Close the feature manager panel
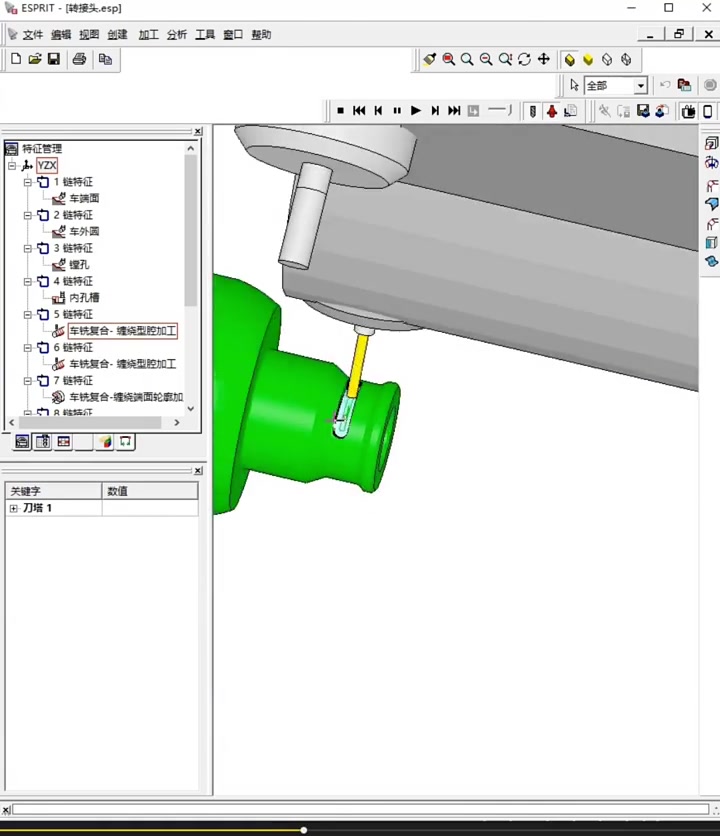The image size is (720, 836). click(198, 131)
